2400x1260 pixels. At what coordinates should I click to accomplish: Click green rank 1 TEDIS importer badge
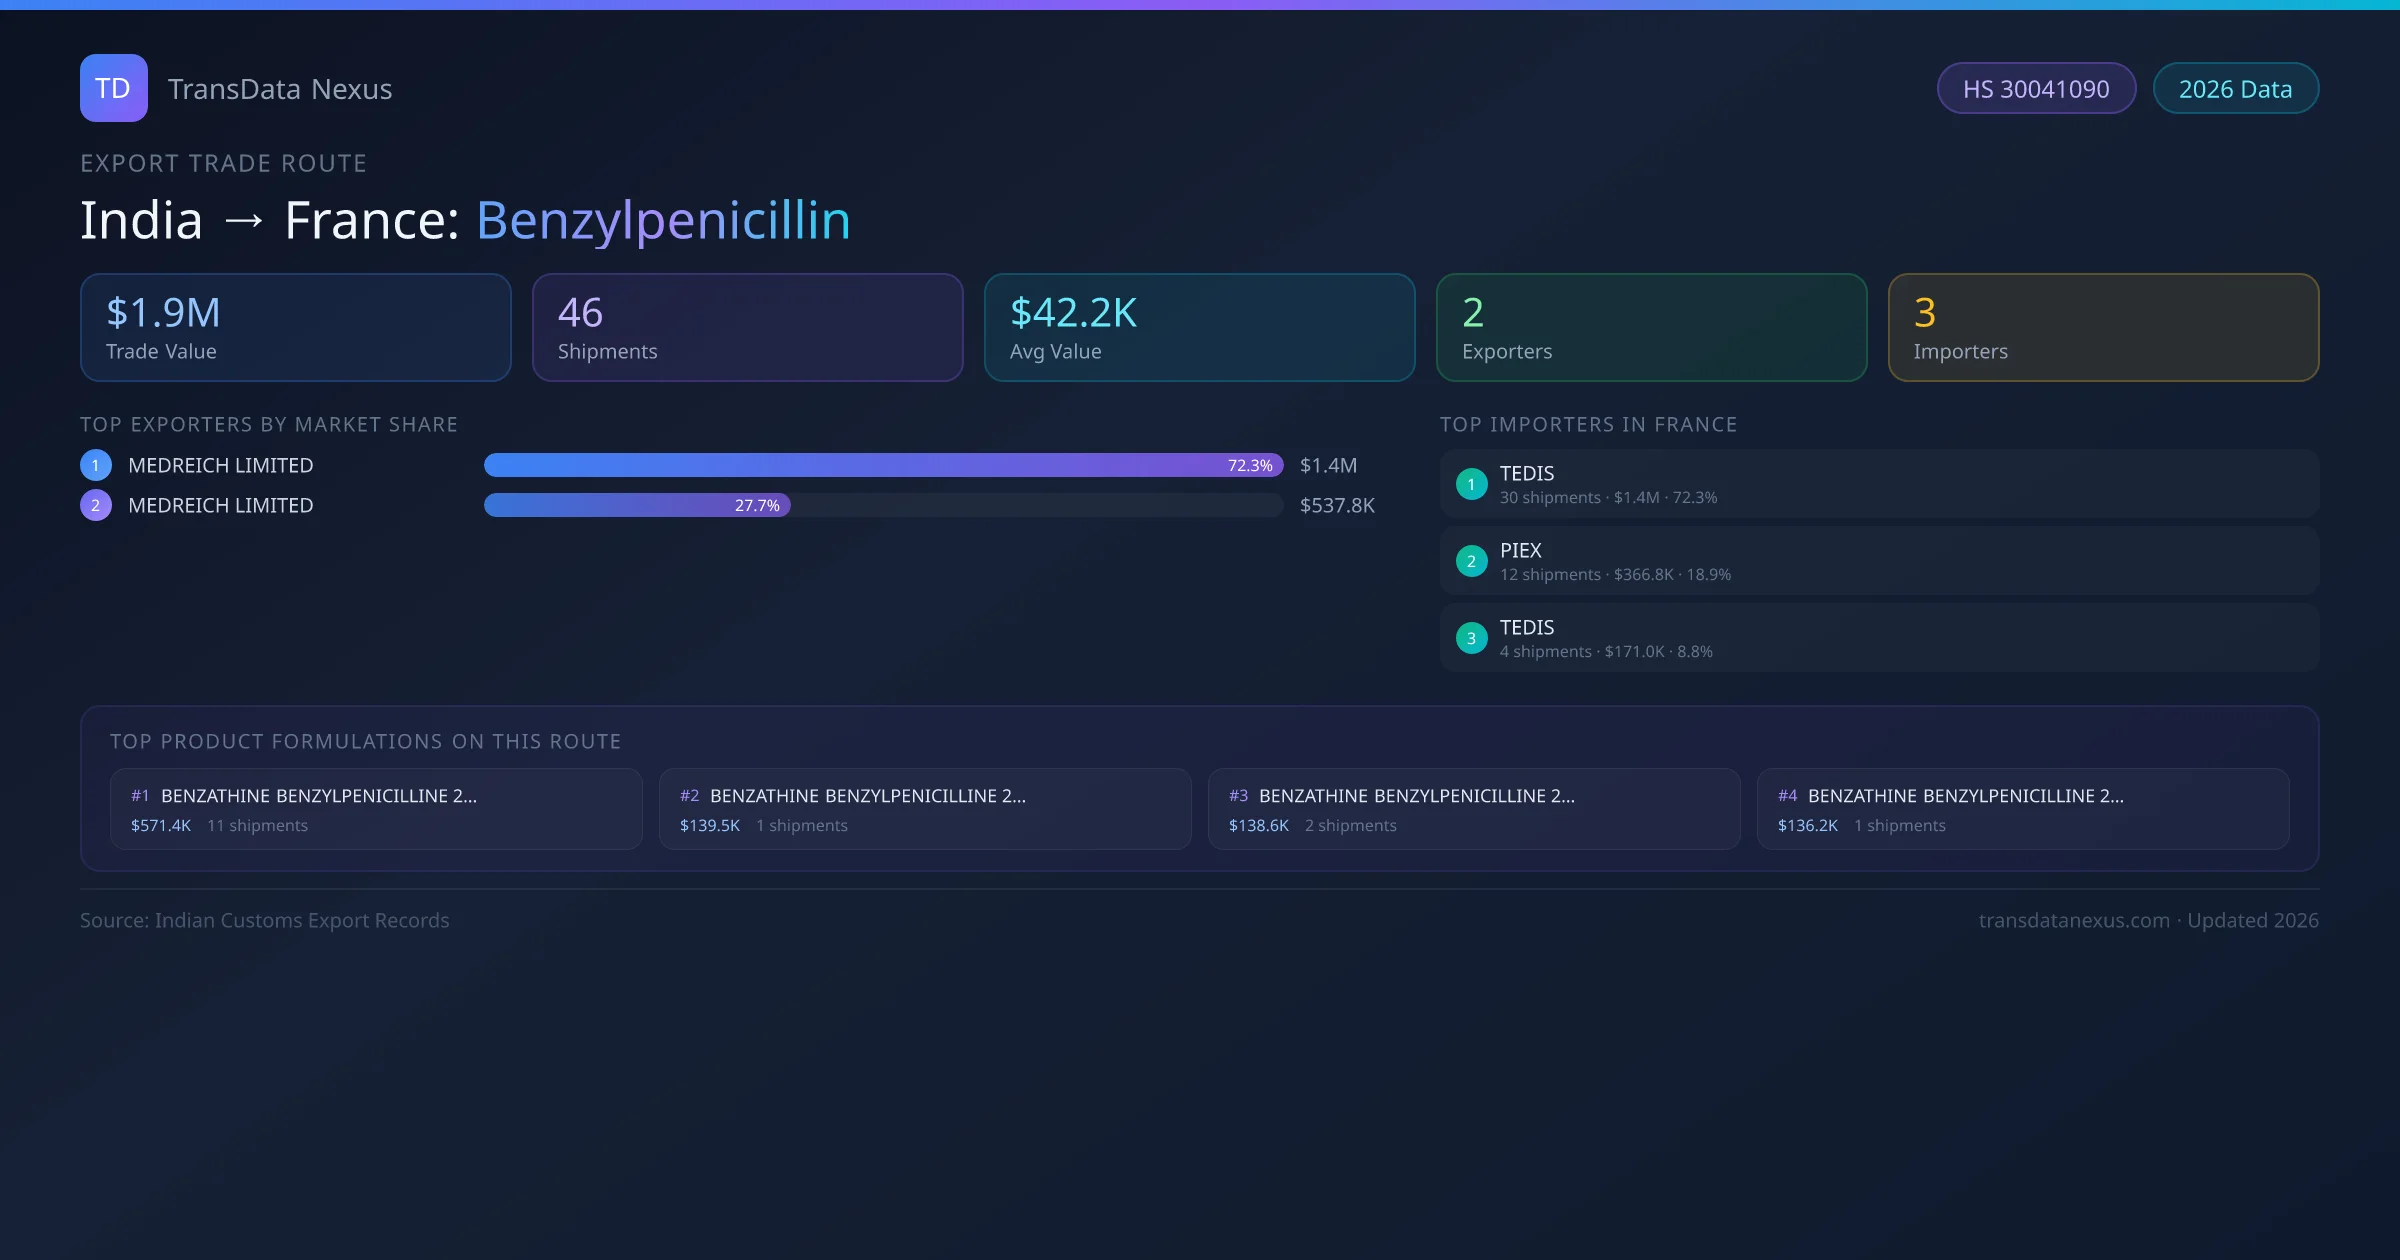click(x=1471, y=484)
